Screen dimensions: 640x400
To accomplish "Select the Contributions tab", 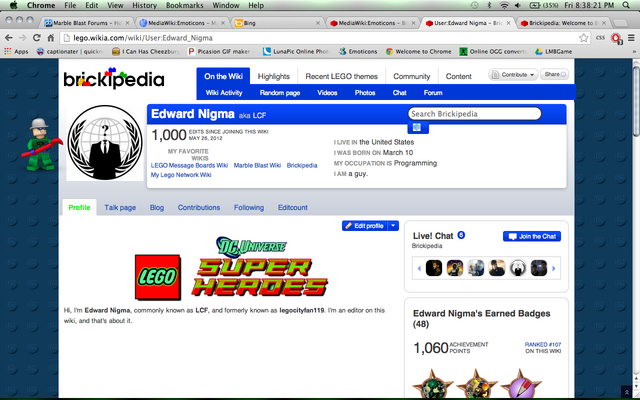I will (199, 207).
